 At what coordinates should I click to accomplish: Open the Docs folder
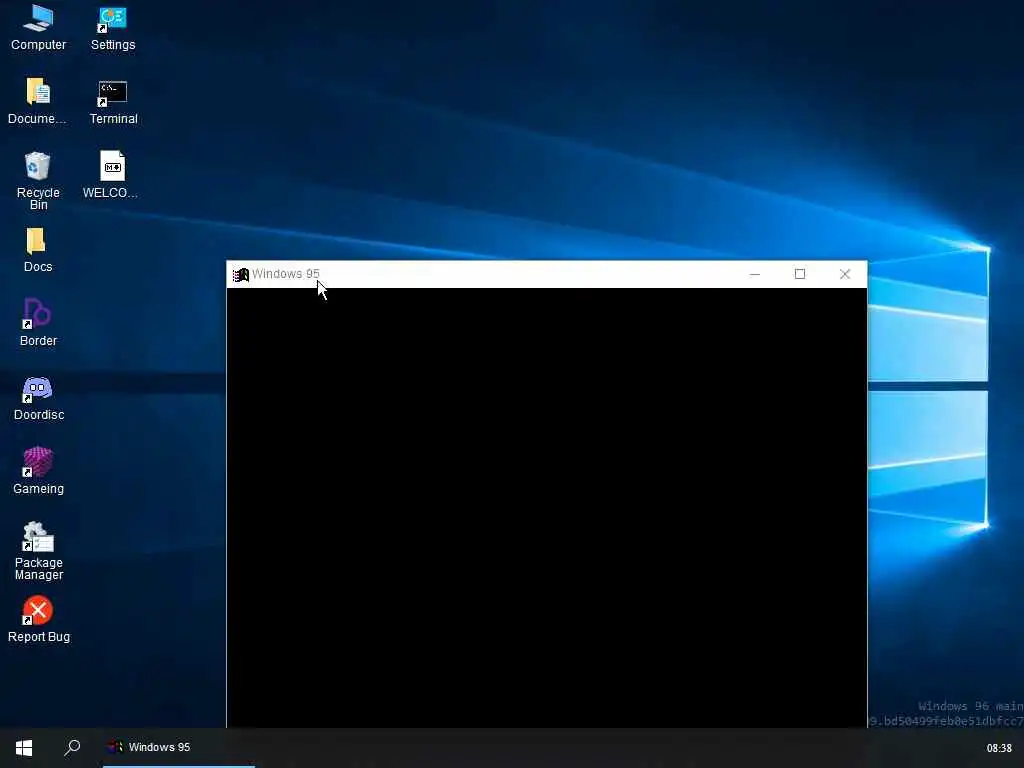tap(37, 249)
